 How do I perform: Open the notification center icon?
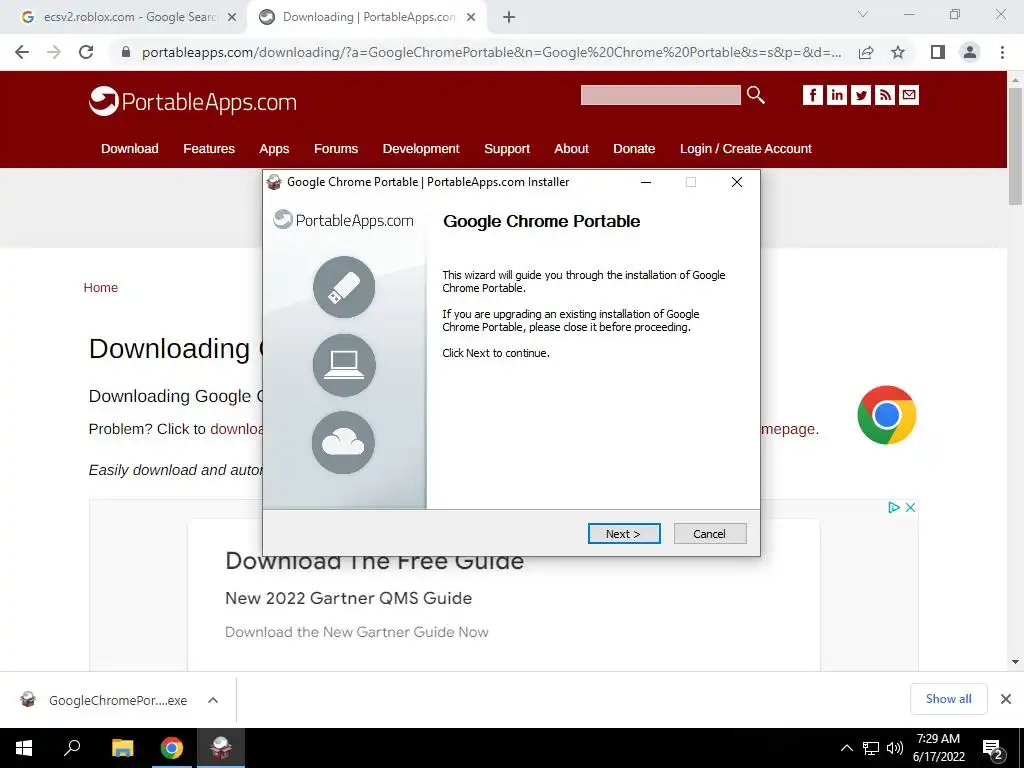pos(993,749)
